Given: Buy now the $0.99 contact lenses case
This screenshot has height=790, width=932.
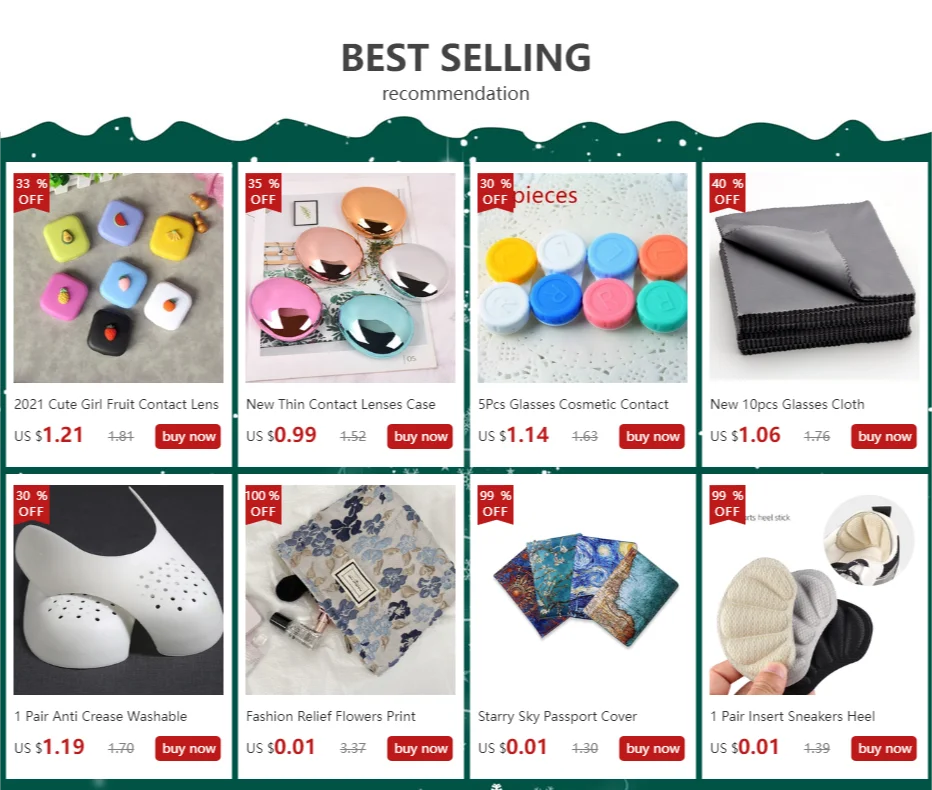Looking at the screenshot, I should (x=420, y=436).
